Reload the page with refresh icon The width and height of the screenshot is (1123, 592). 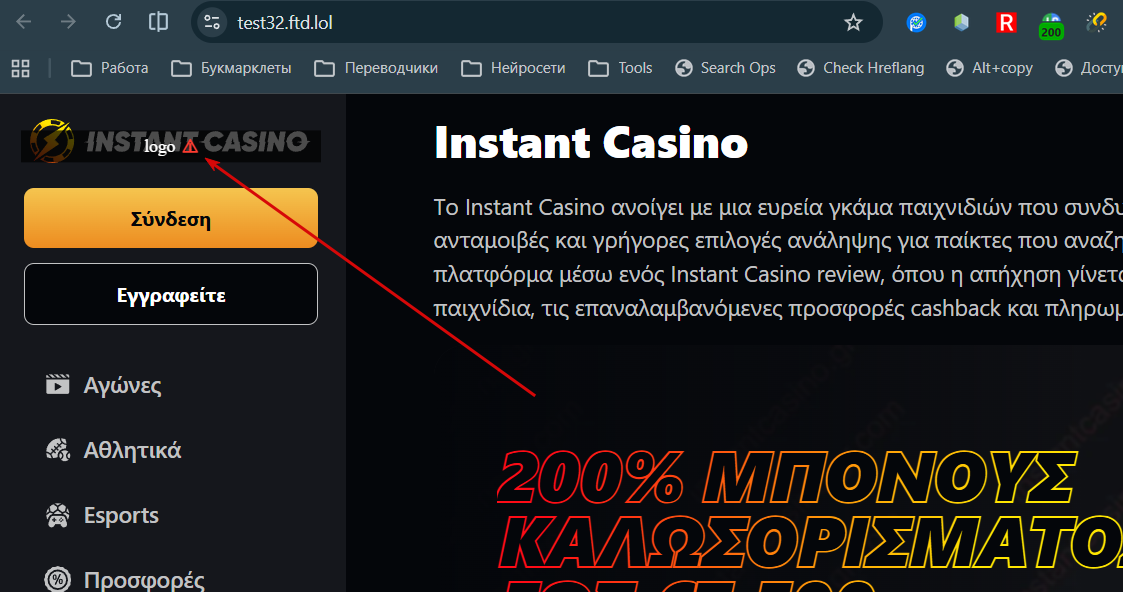click(x=113, y=22)
